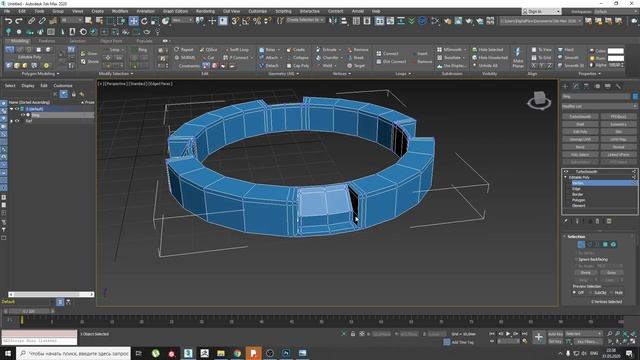Open the Create tab plus icon in command panel
Image resolution: width=640 pixels, height=360 pixels.
[565, 86]
